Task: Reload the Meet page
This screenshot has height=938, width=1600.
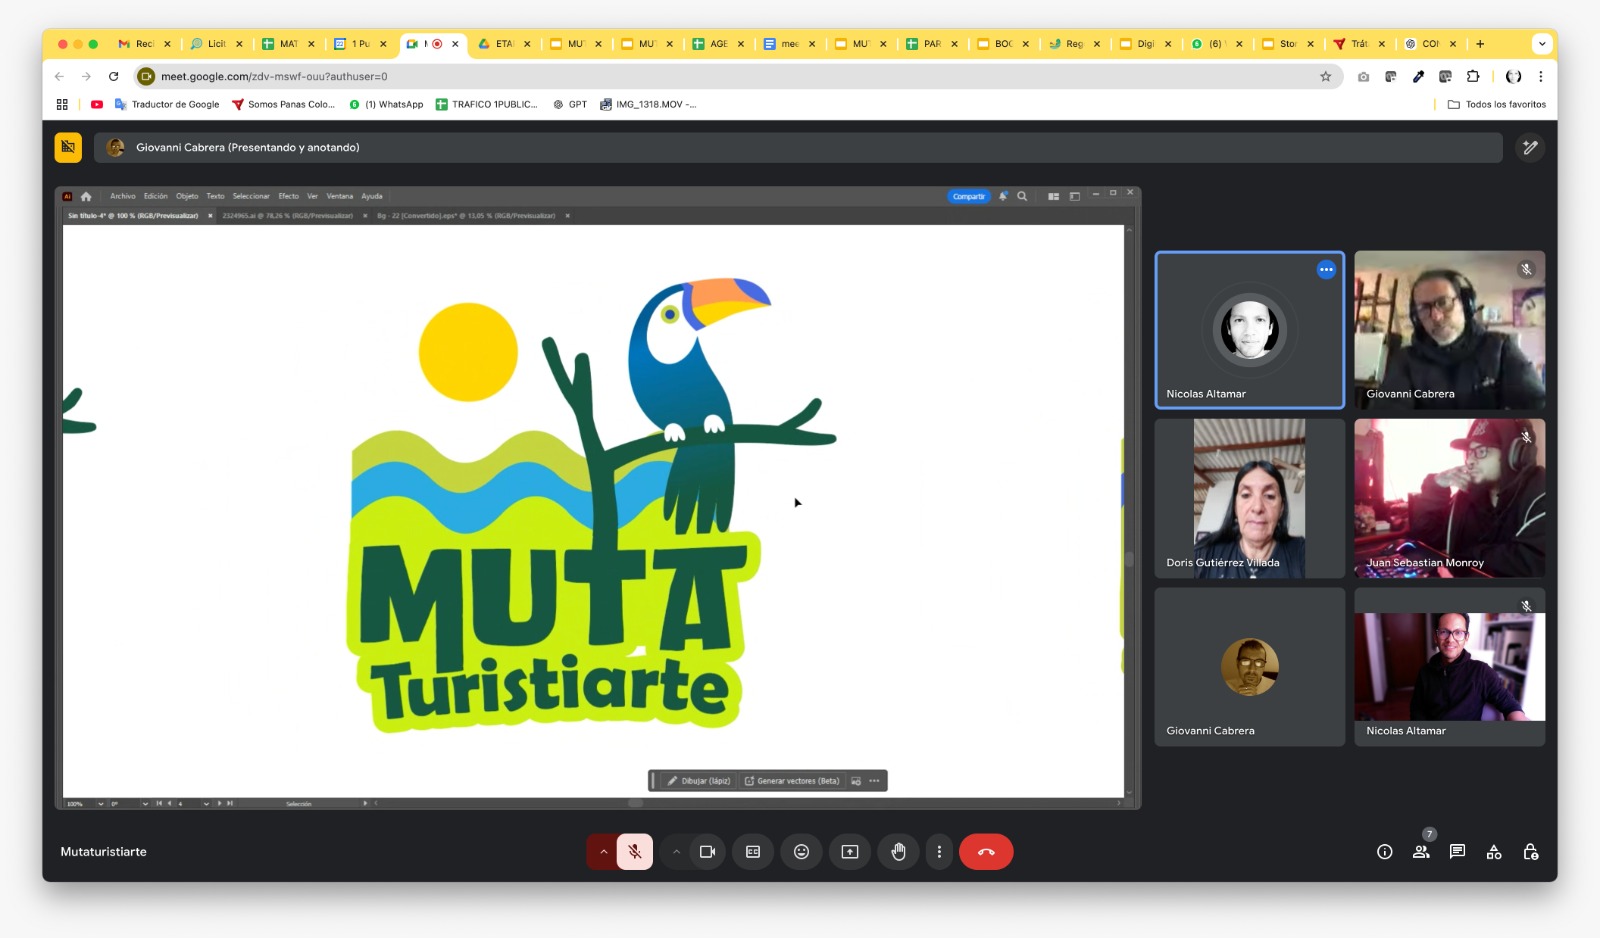Action: point(114,76)
